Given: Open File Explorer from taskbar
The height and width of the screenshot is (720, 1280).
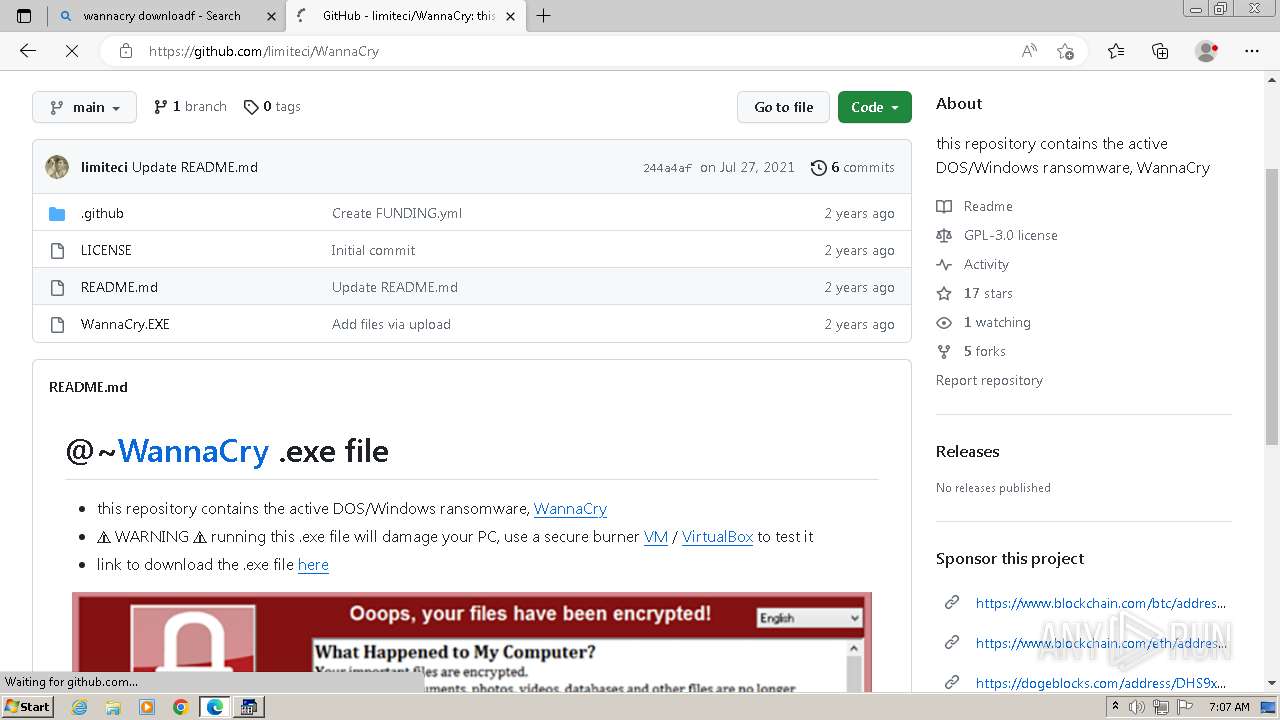Looking at the screenshot, I should [x=113, y=707].
